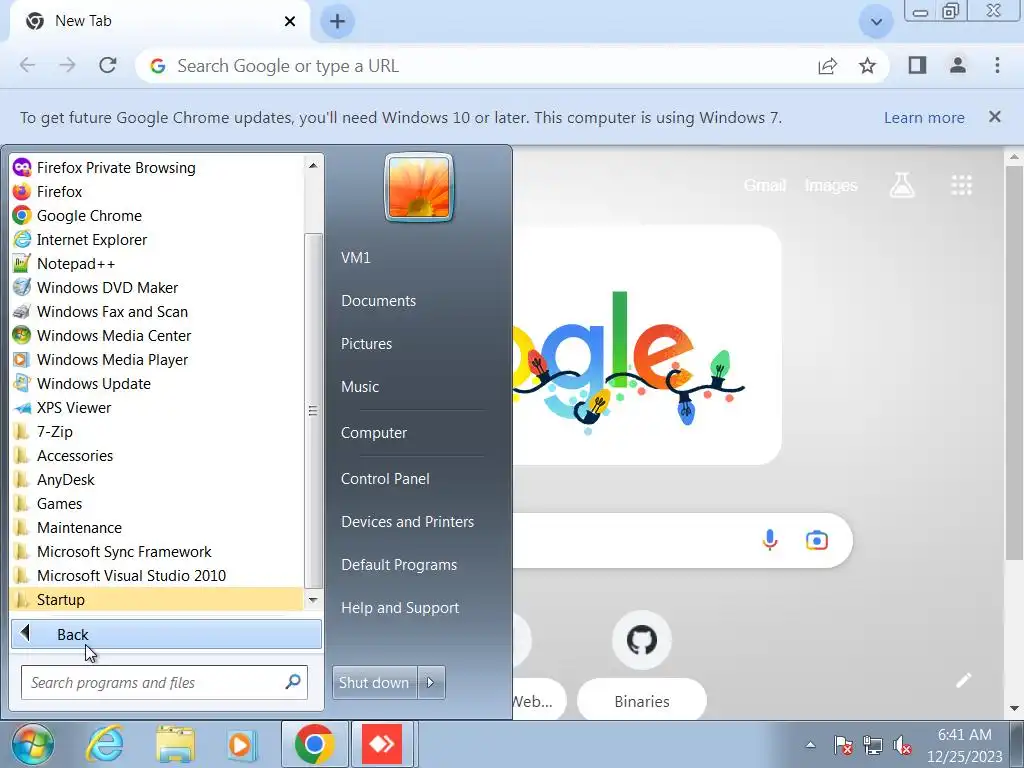The image size is (1024, 768).
Task: Open the Search Labs flask icon
Action: click(902, 185)
